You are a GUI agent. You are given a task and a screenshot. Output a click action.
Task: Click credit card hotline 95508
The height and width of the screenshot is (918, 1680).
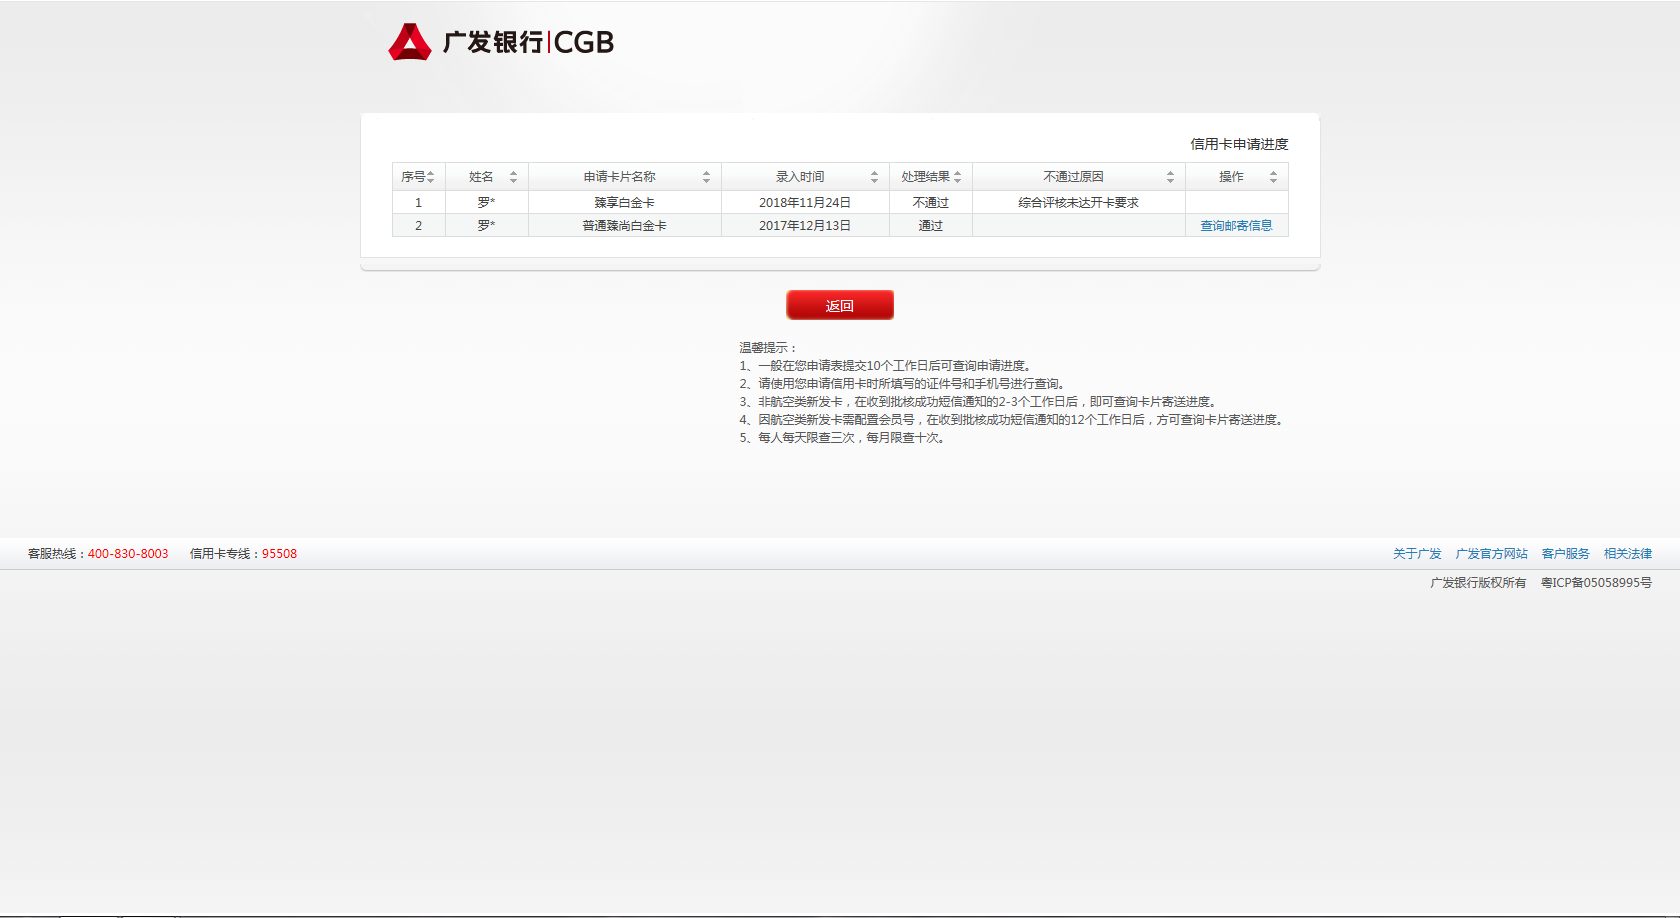(279, 554)
